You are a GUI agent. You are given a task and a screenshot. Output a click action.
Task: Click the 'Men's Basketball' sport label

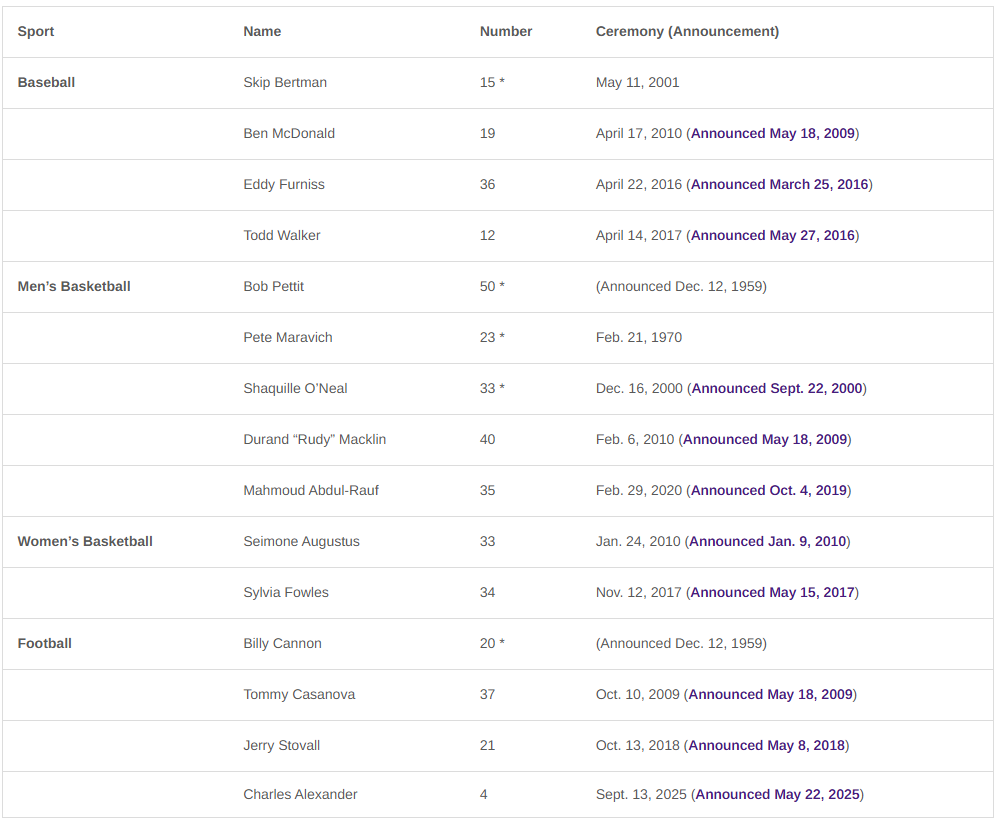74,286
